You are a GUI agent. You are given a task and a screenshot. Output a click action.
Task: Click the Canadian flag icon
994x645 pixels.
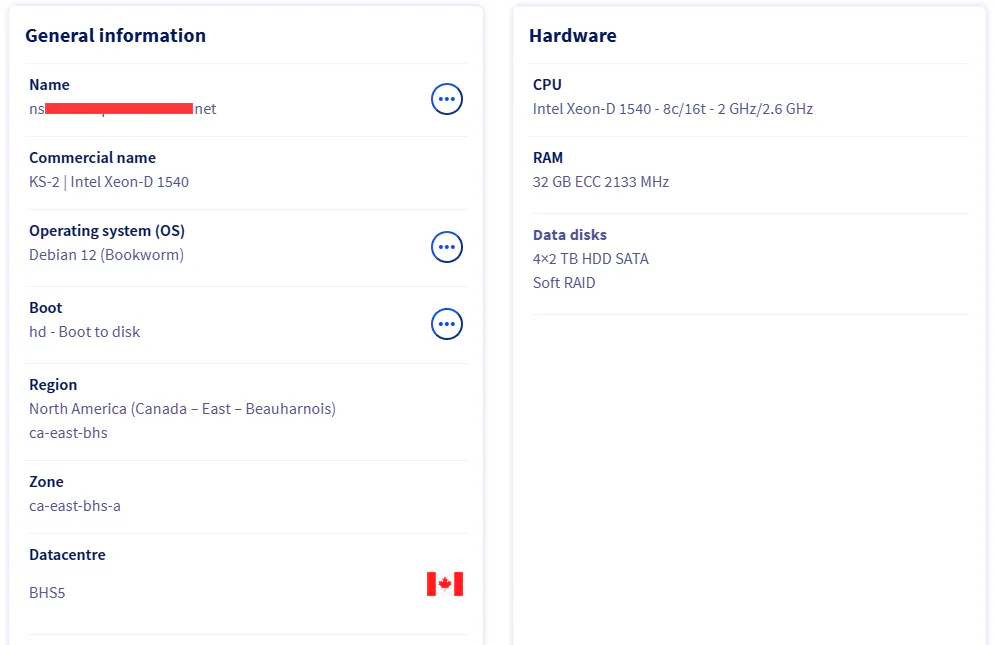coord(445,584)
